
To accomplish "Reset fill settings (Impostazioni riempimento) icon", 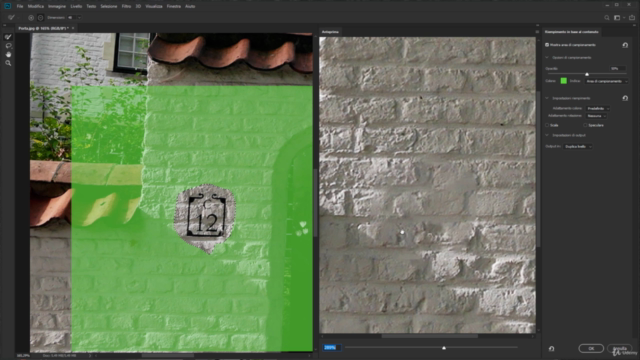I will click(x=625, y=98).
